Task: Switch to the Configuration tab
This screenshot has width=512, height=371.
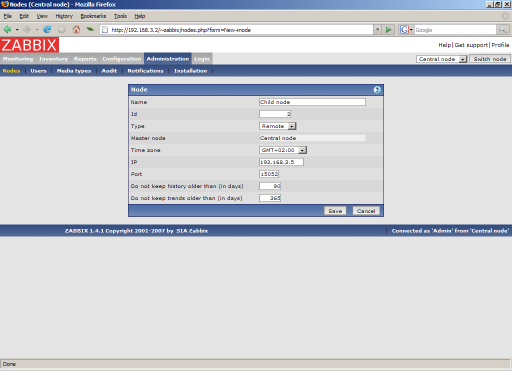Action: point(122,59)
